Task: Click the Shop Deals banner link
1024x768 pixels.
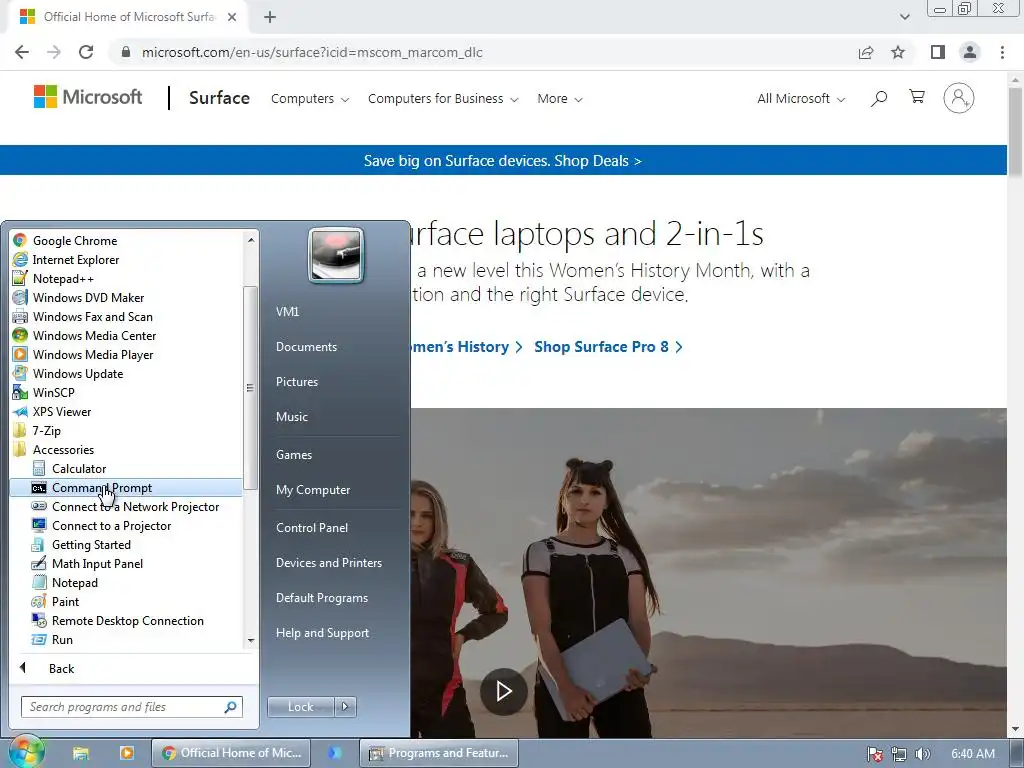Action: [502, 161]
